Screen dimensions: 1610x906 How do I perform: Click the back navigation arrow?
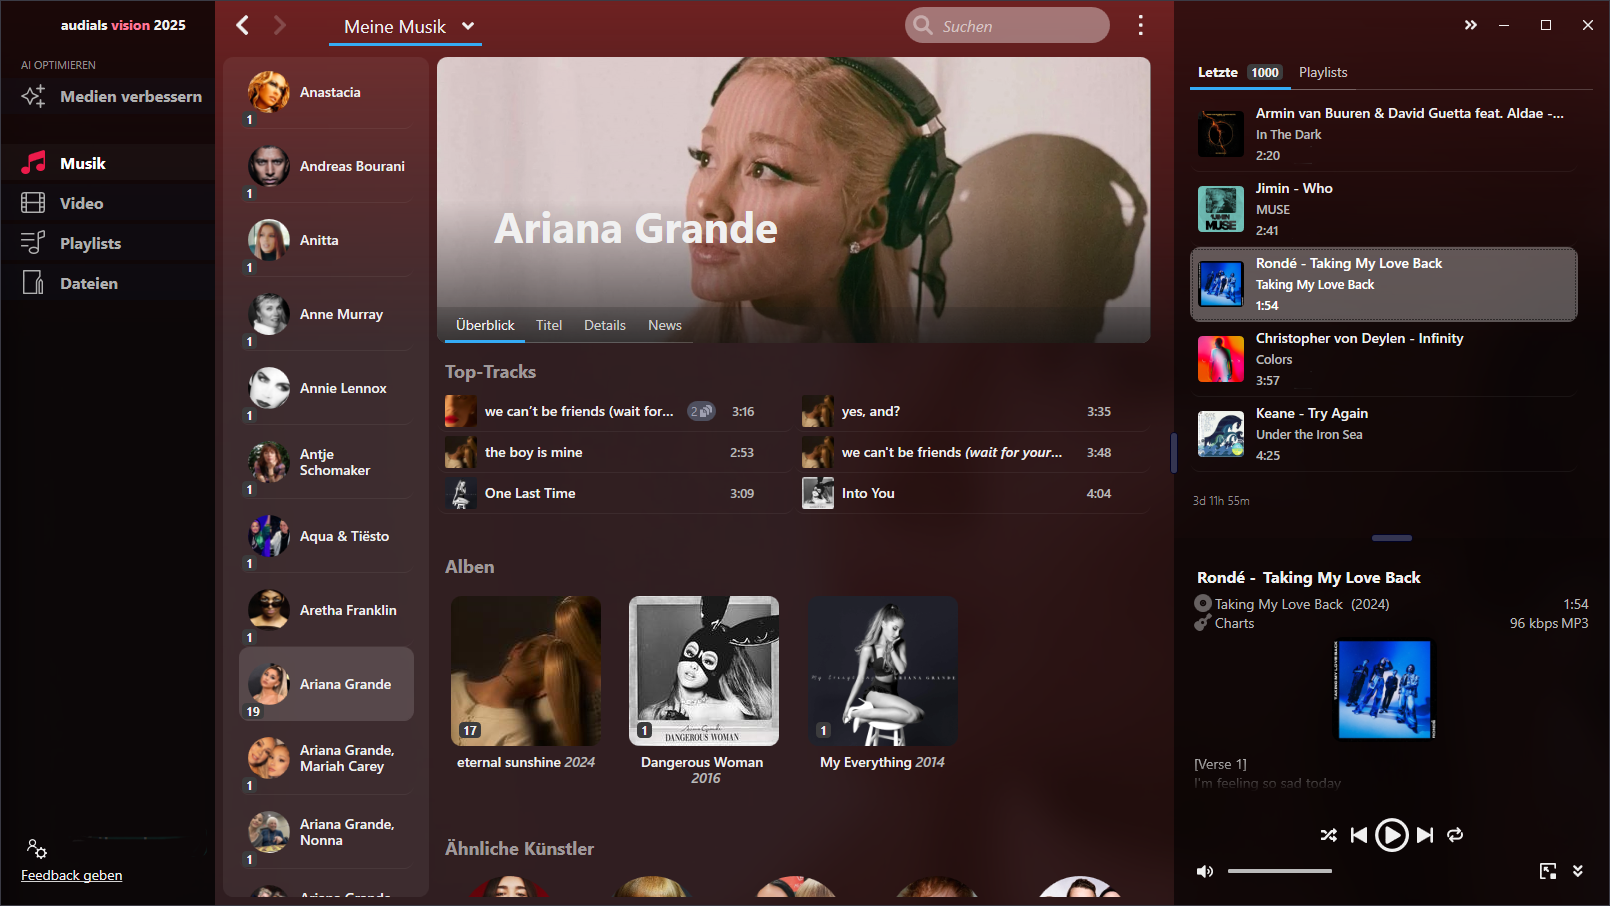[x=242, y=25]
